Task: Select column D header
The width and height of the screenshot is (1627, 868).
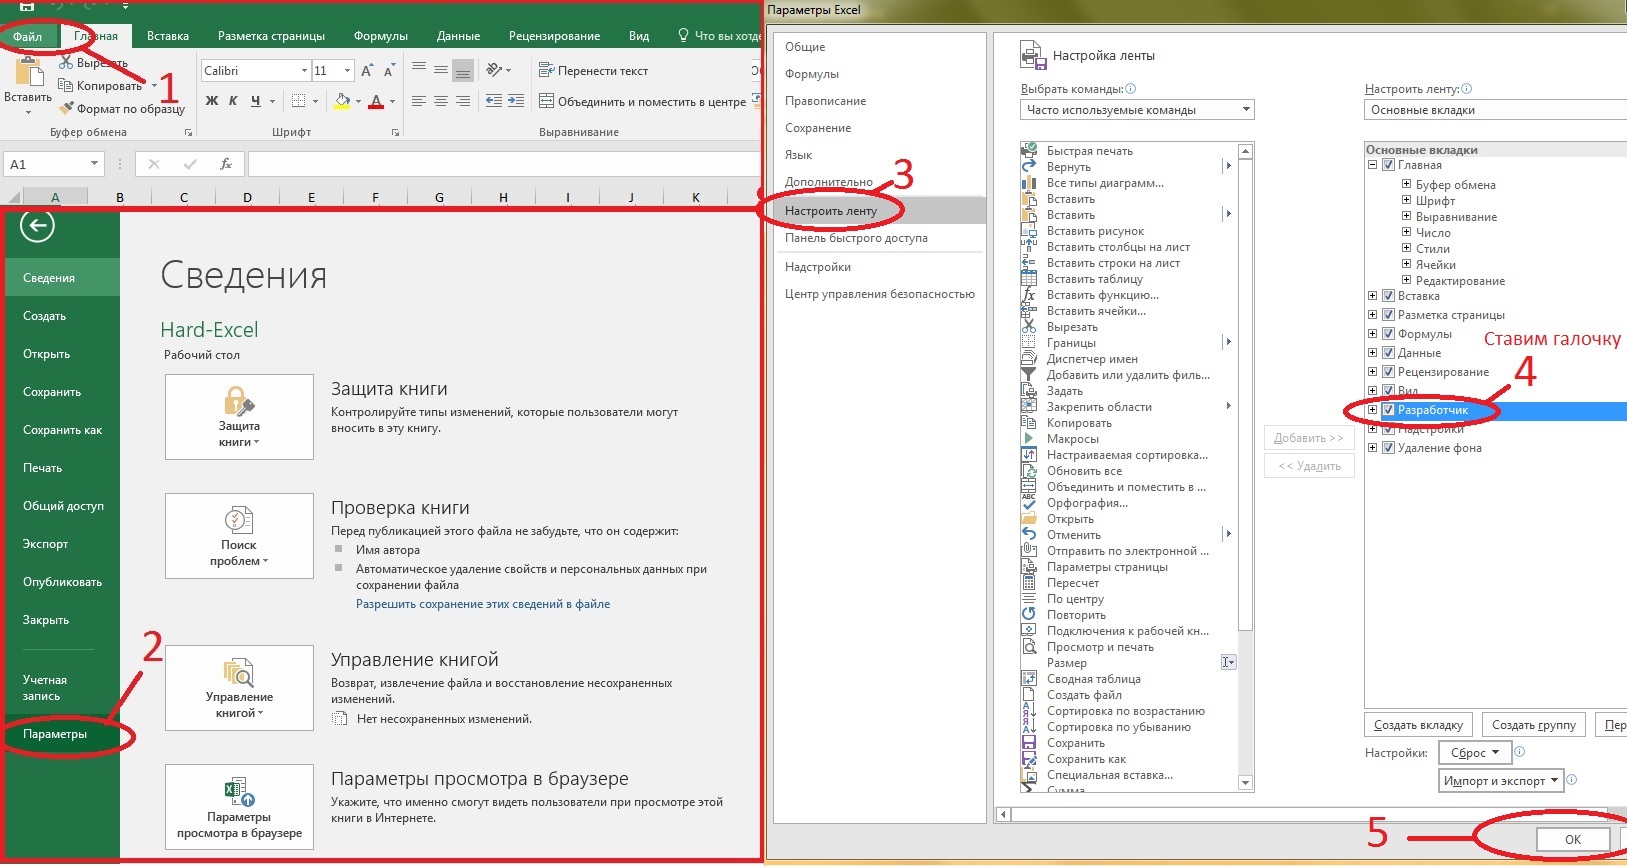Action: (247, 197)
